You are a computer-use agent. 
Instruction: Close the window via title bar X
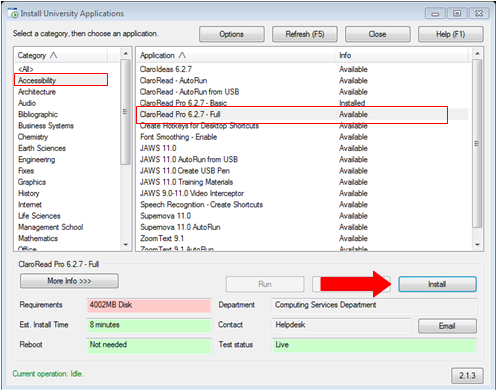tap(479, 14)
